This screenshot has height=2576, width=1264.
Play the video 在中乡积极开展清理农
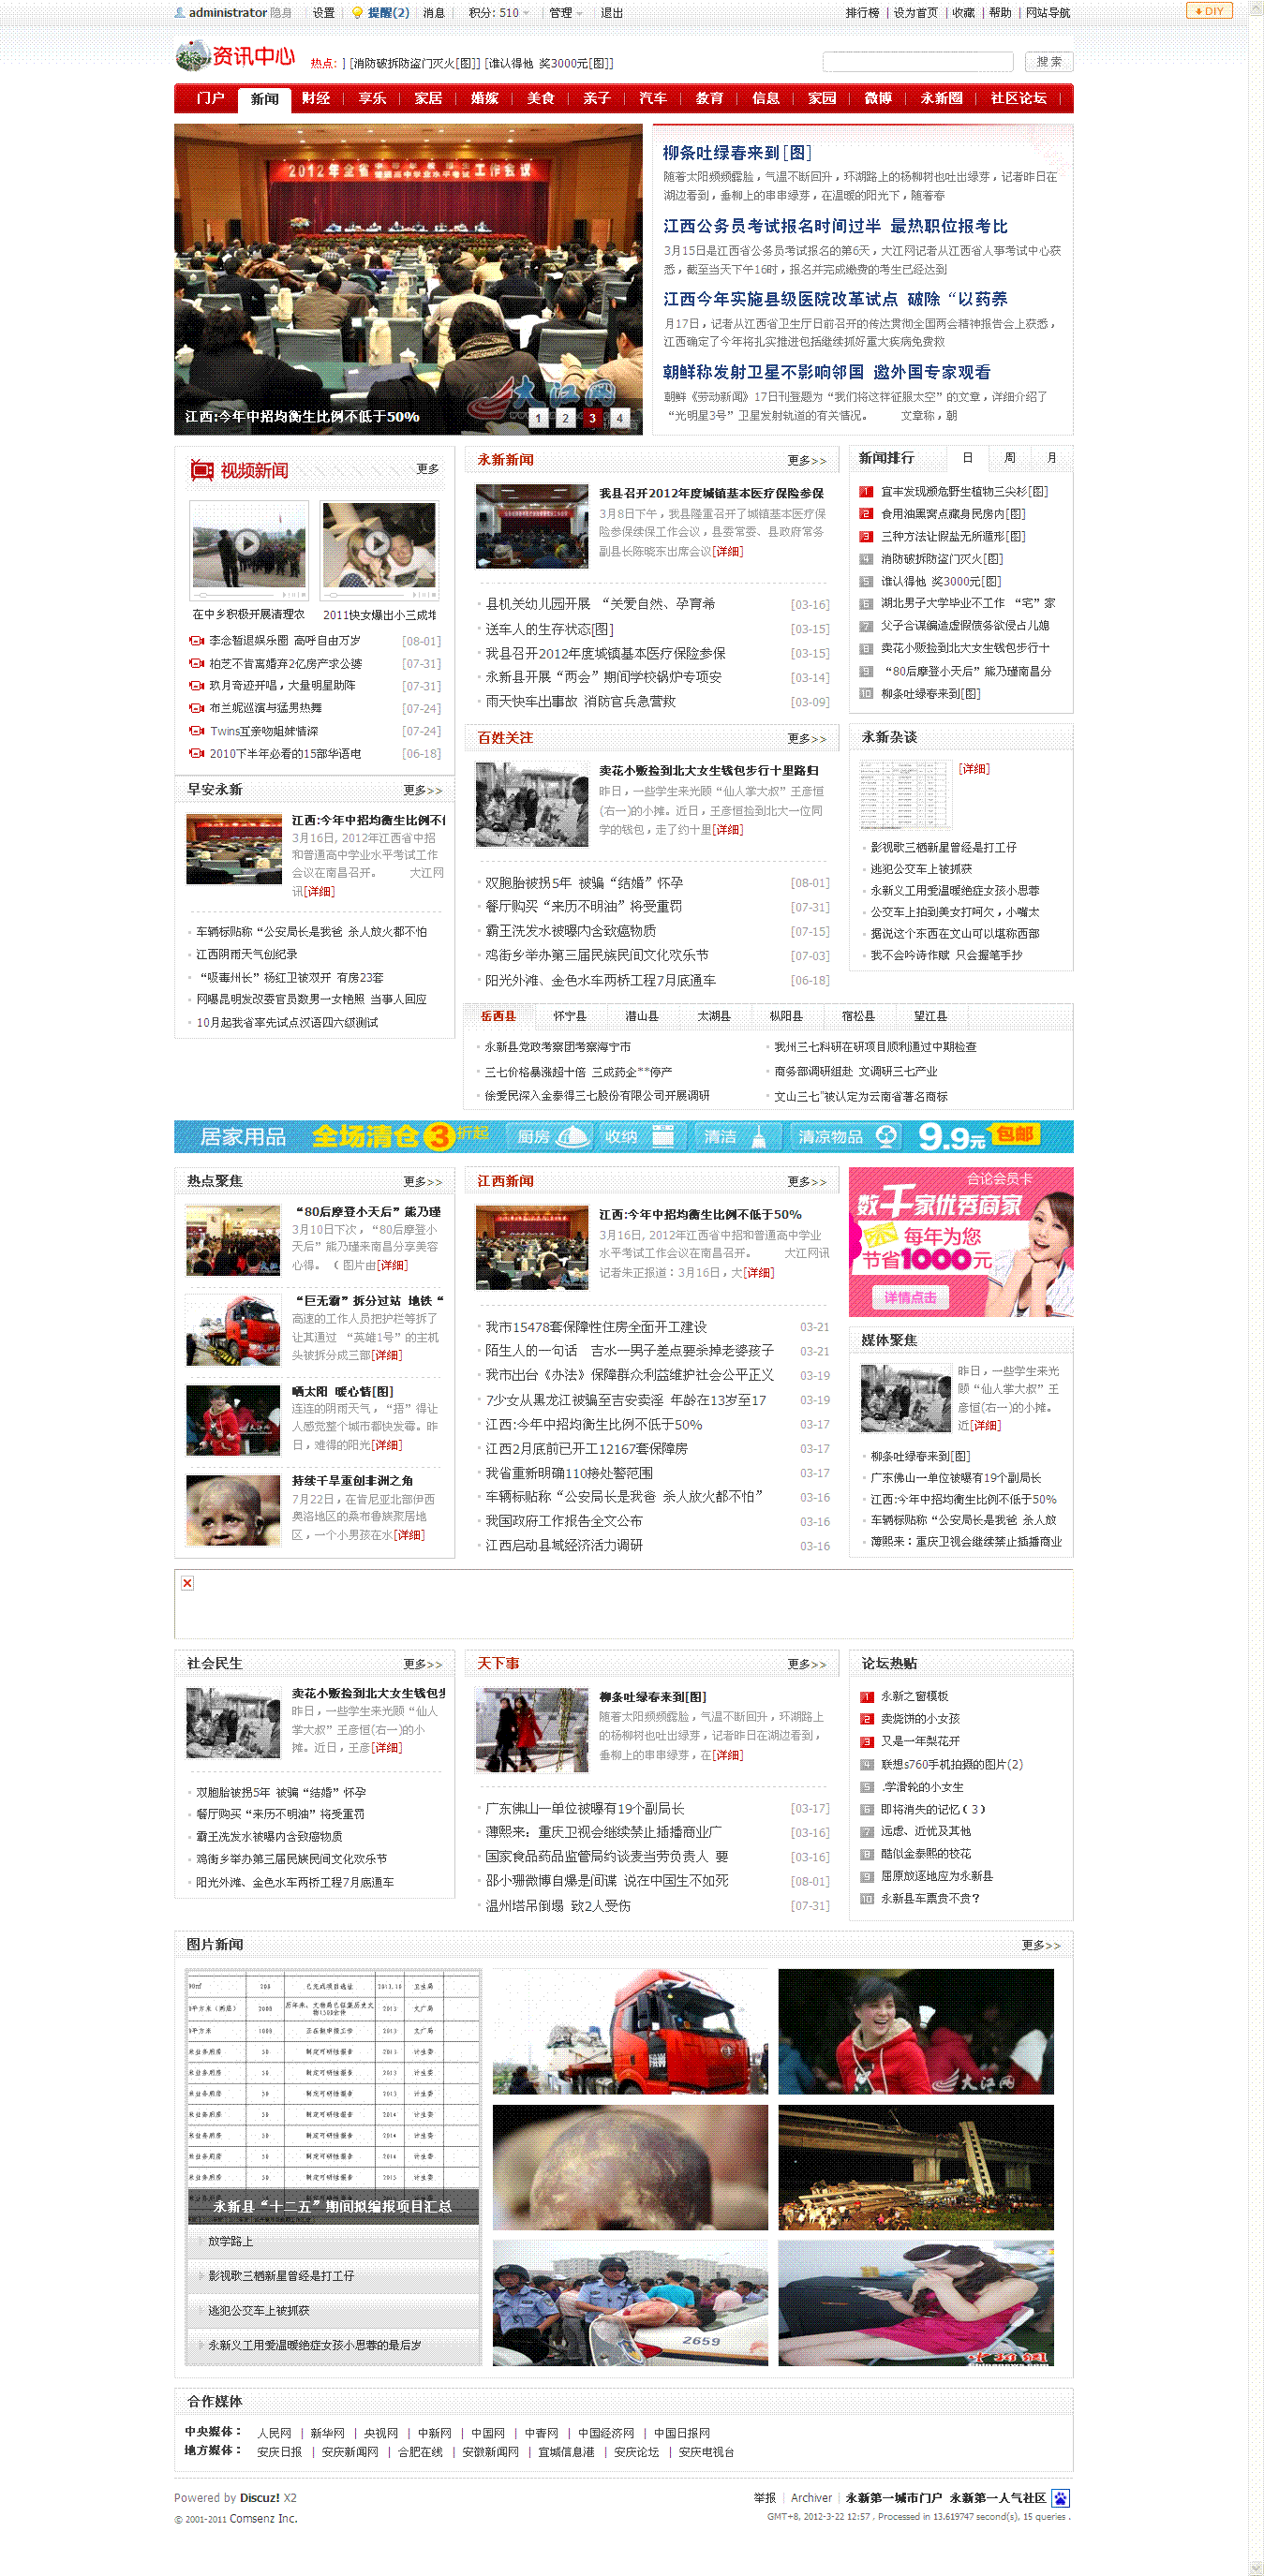pyautogui.click(x=248, y=544)
